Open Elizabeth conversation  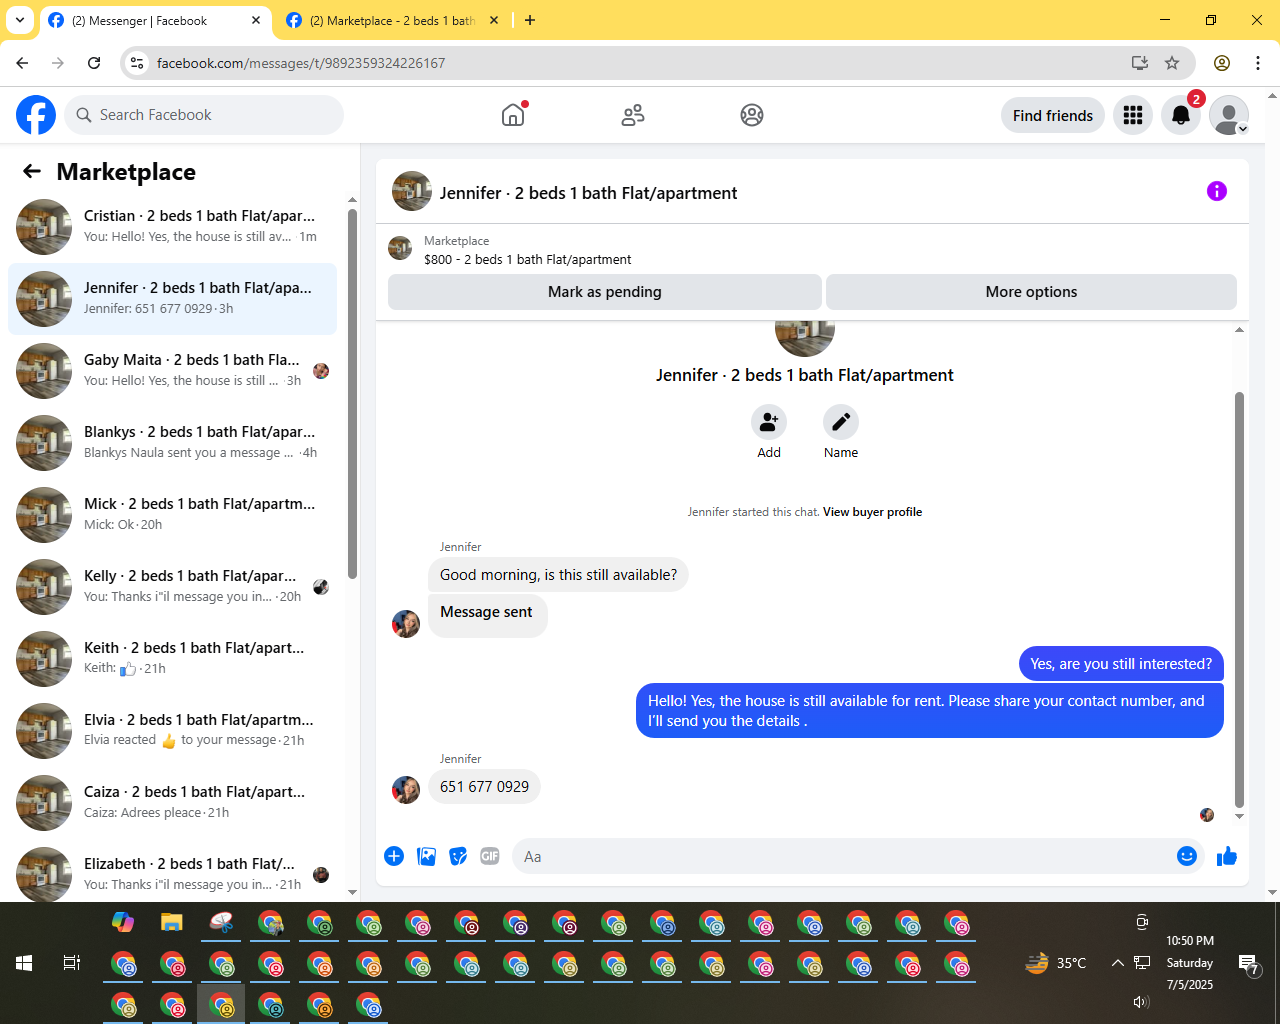(172, 872)
